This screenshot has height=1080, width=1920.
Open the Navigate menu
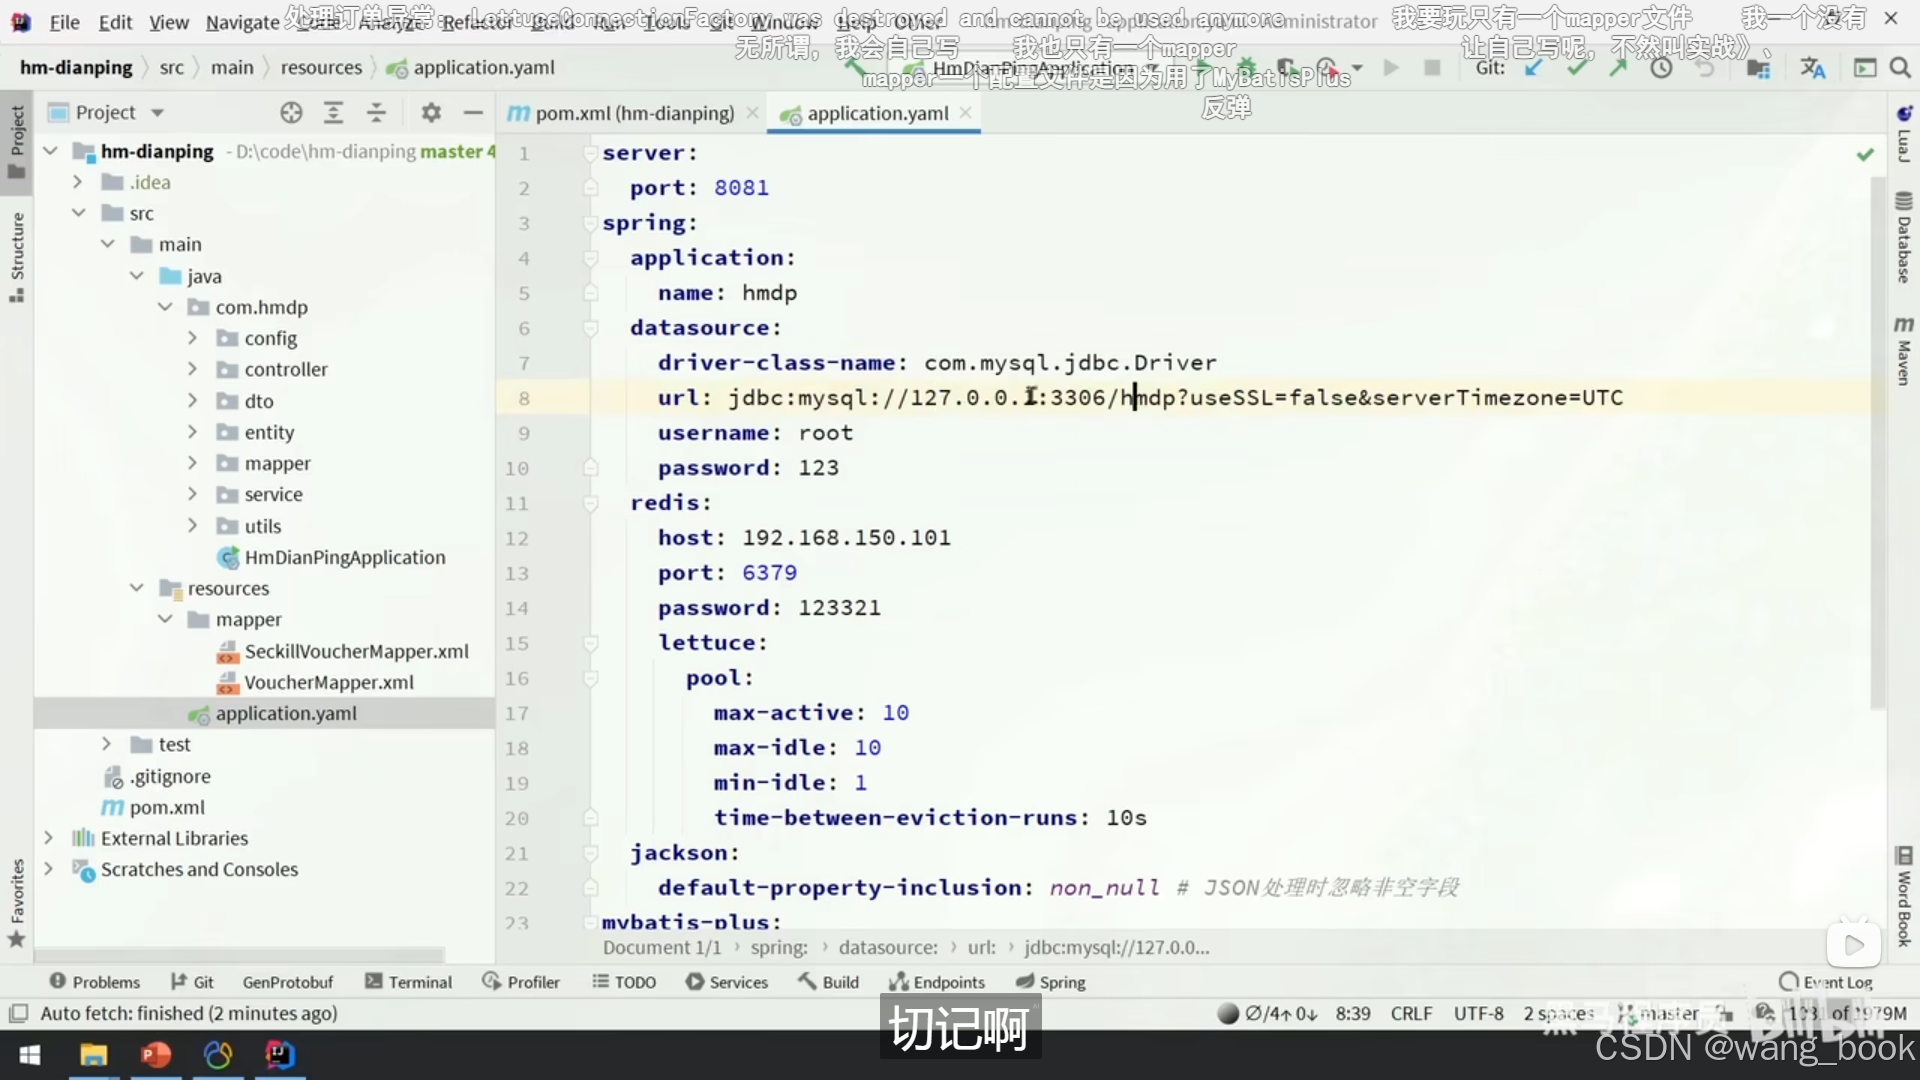pyautogui.click(x=242, y=22)
